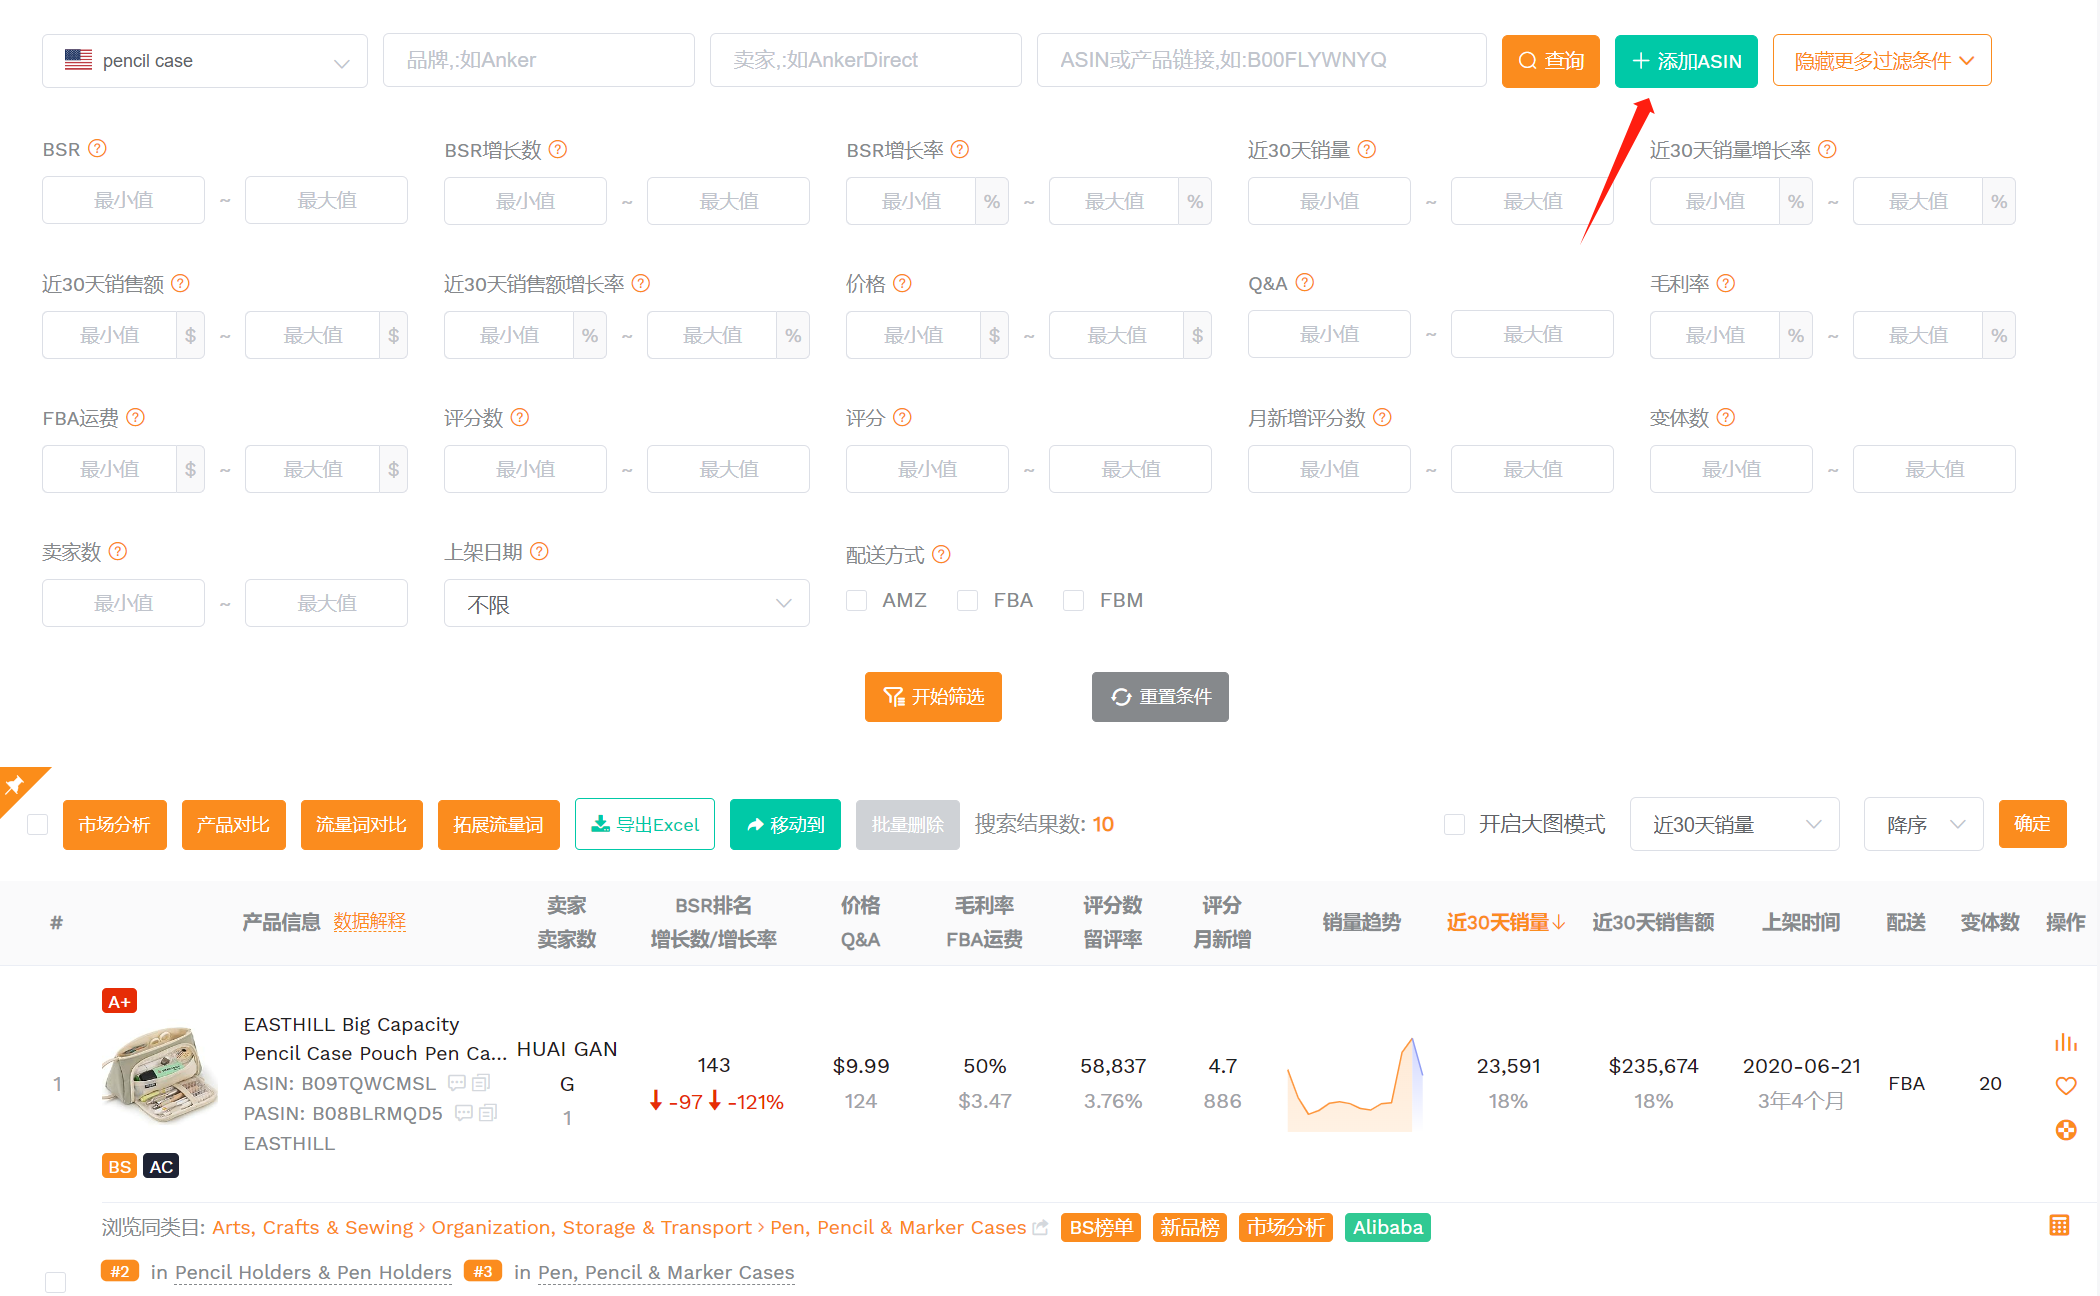This screenshot has height=1296, width=2100.
Task: Open the calculator icon below product row
Action: tap(2059, 1225)
